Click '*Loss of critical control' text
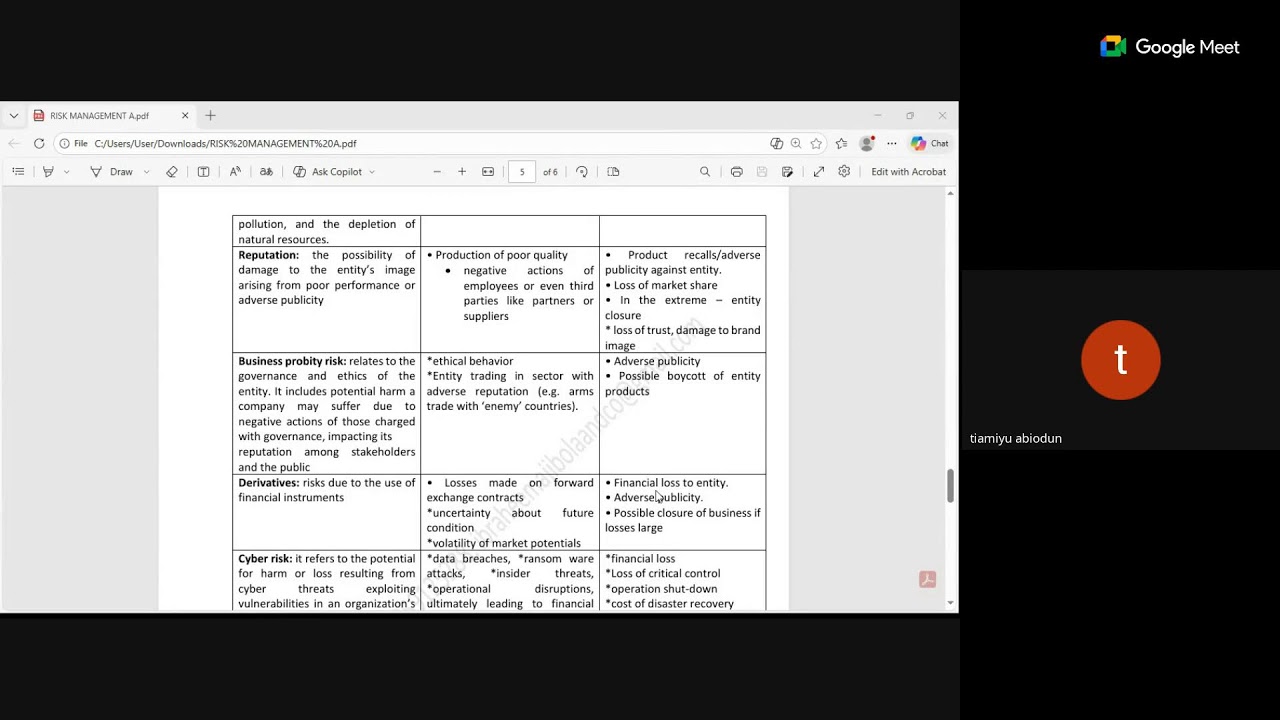This screenshot has width=1280, height=720. pyautogui.click(x=663, y=574)
